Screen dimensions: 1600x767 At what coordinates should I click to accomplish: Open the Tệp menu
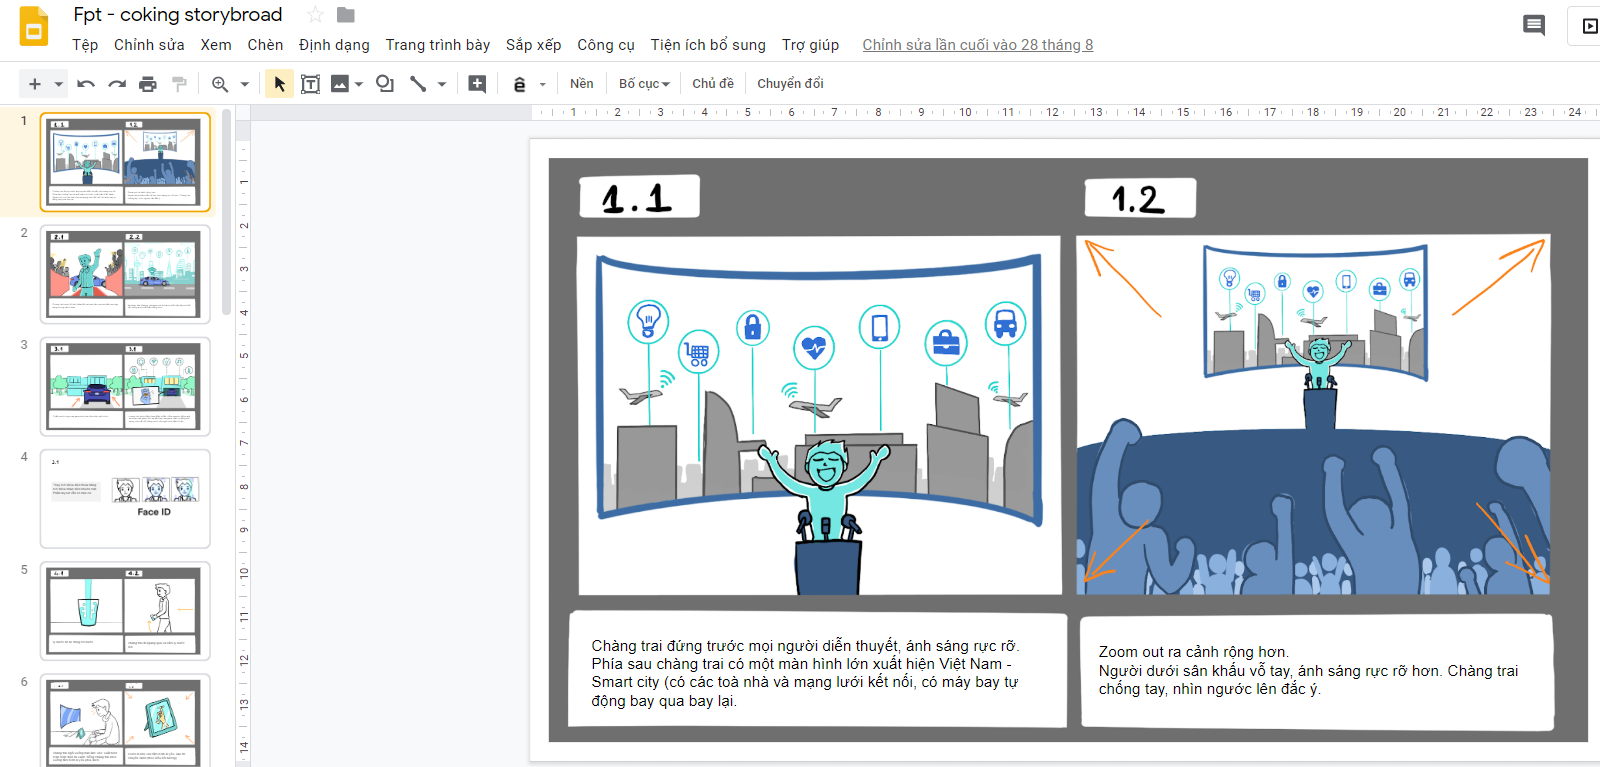tap(85, 45)
